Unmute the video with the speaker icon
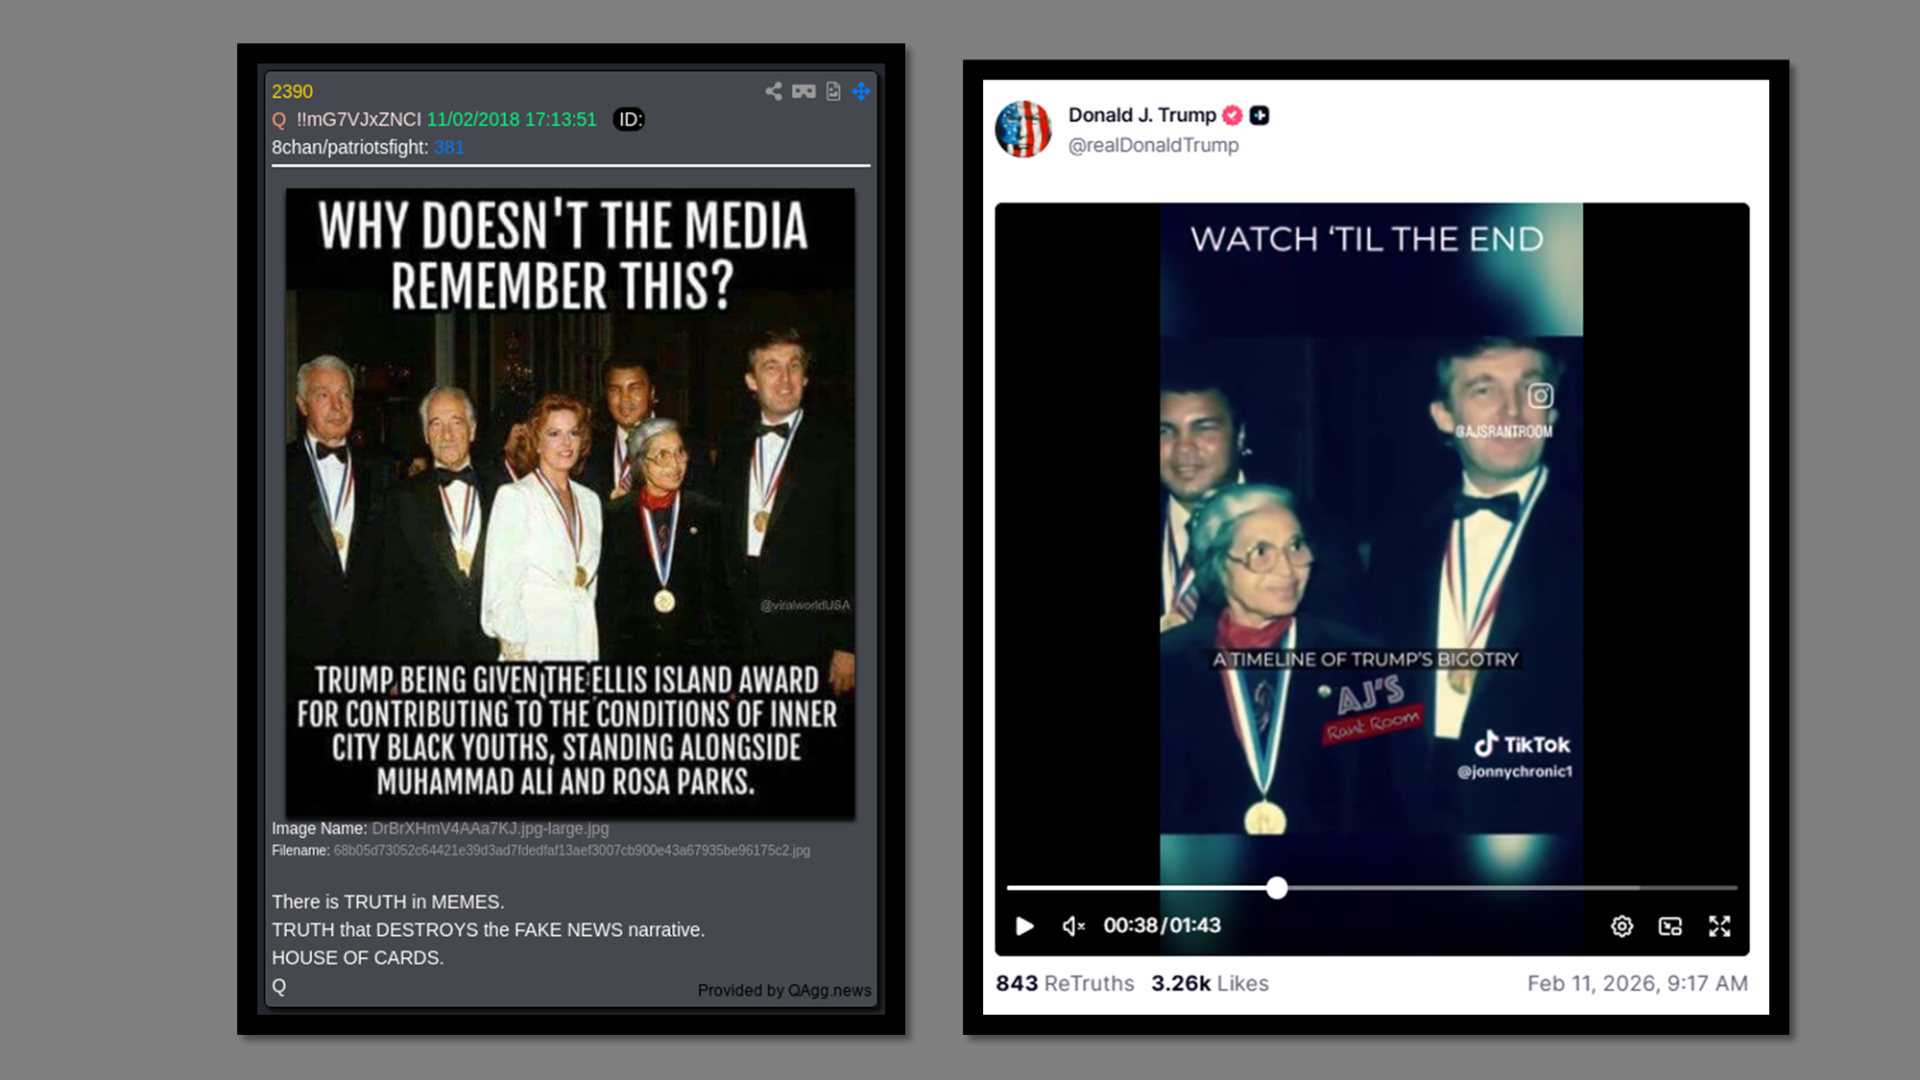This screenshot has width=1920, height=1080. (x=1073, y=926)
